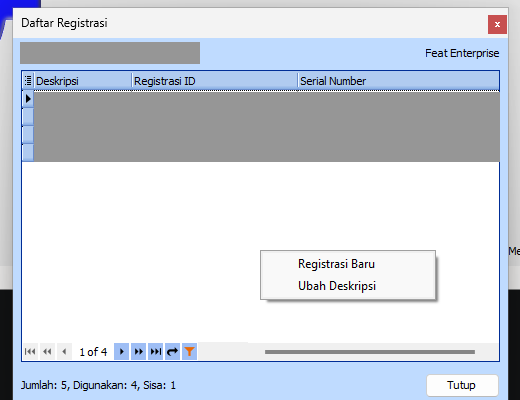The height and width of the screenshot is (400, 520).
Task: Jump forward one page of records
Action: click(138, 352)
